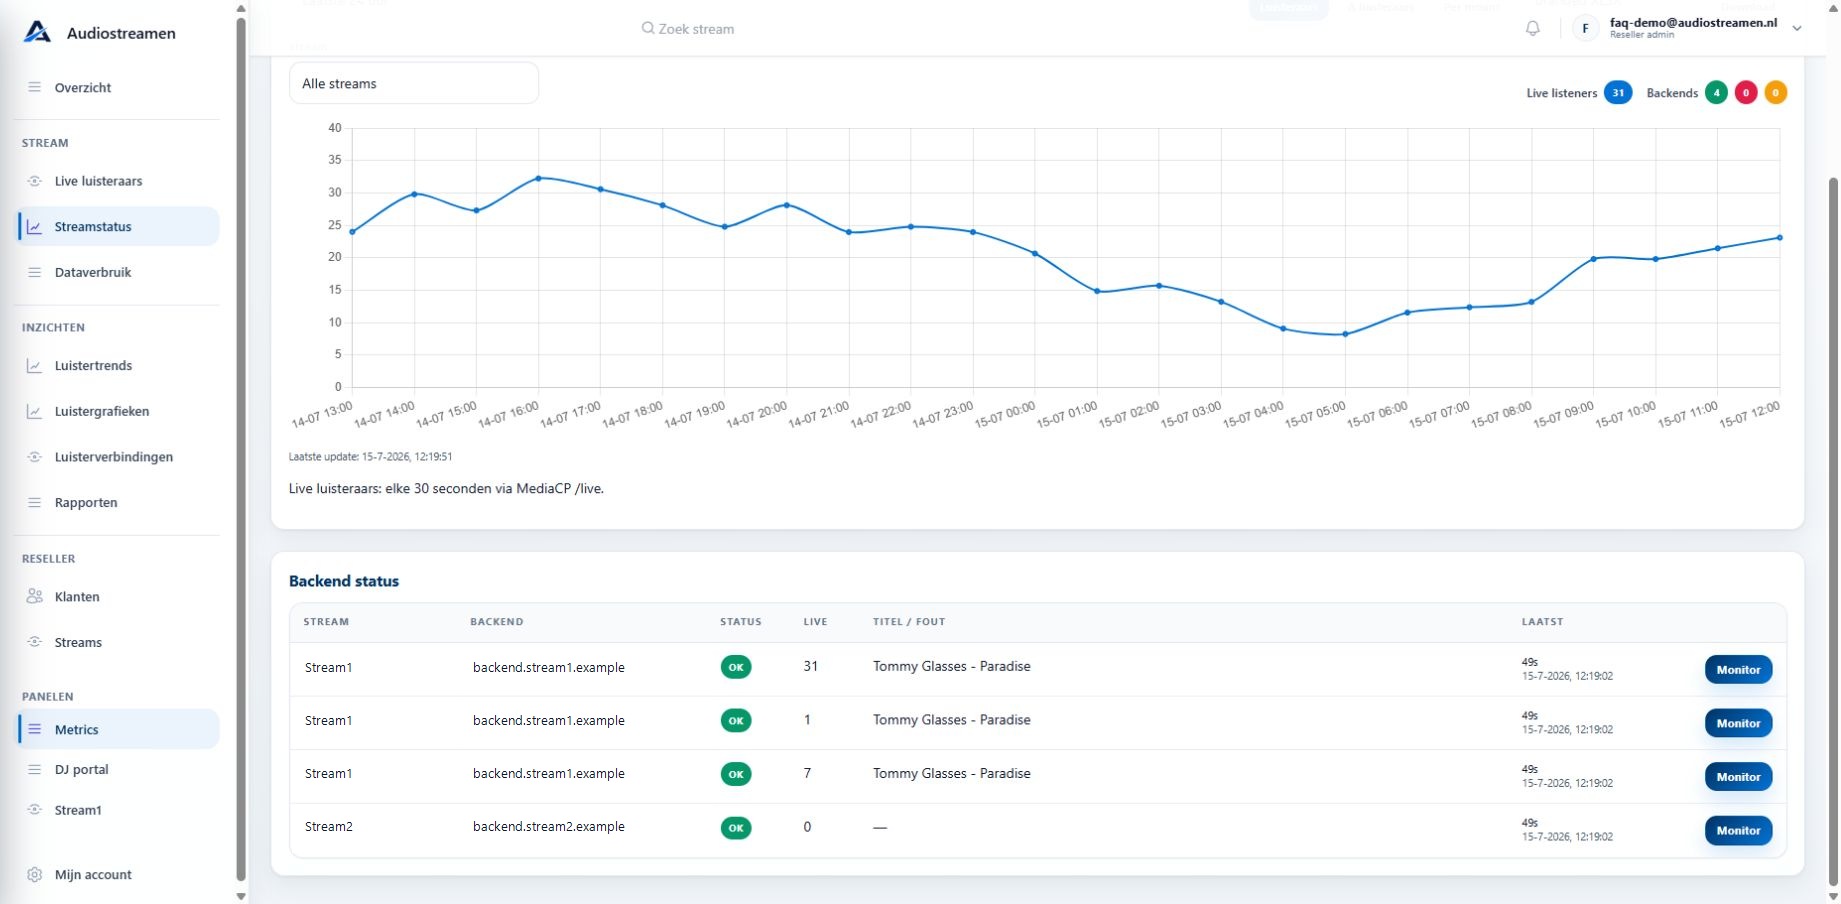Click Monitor for Stream1 with 31 listeners

tap(1738, 670)
